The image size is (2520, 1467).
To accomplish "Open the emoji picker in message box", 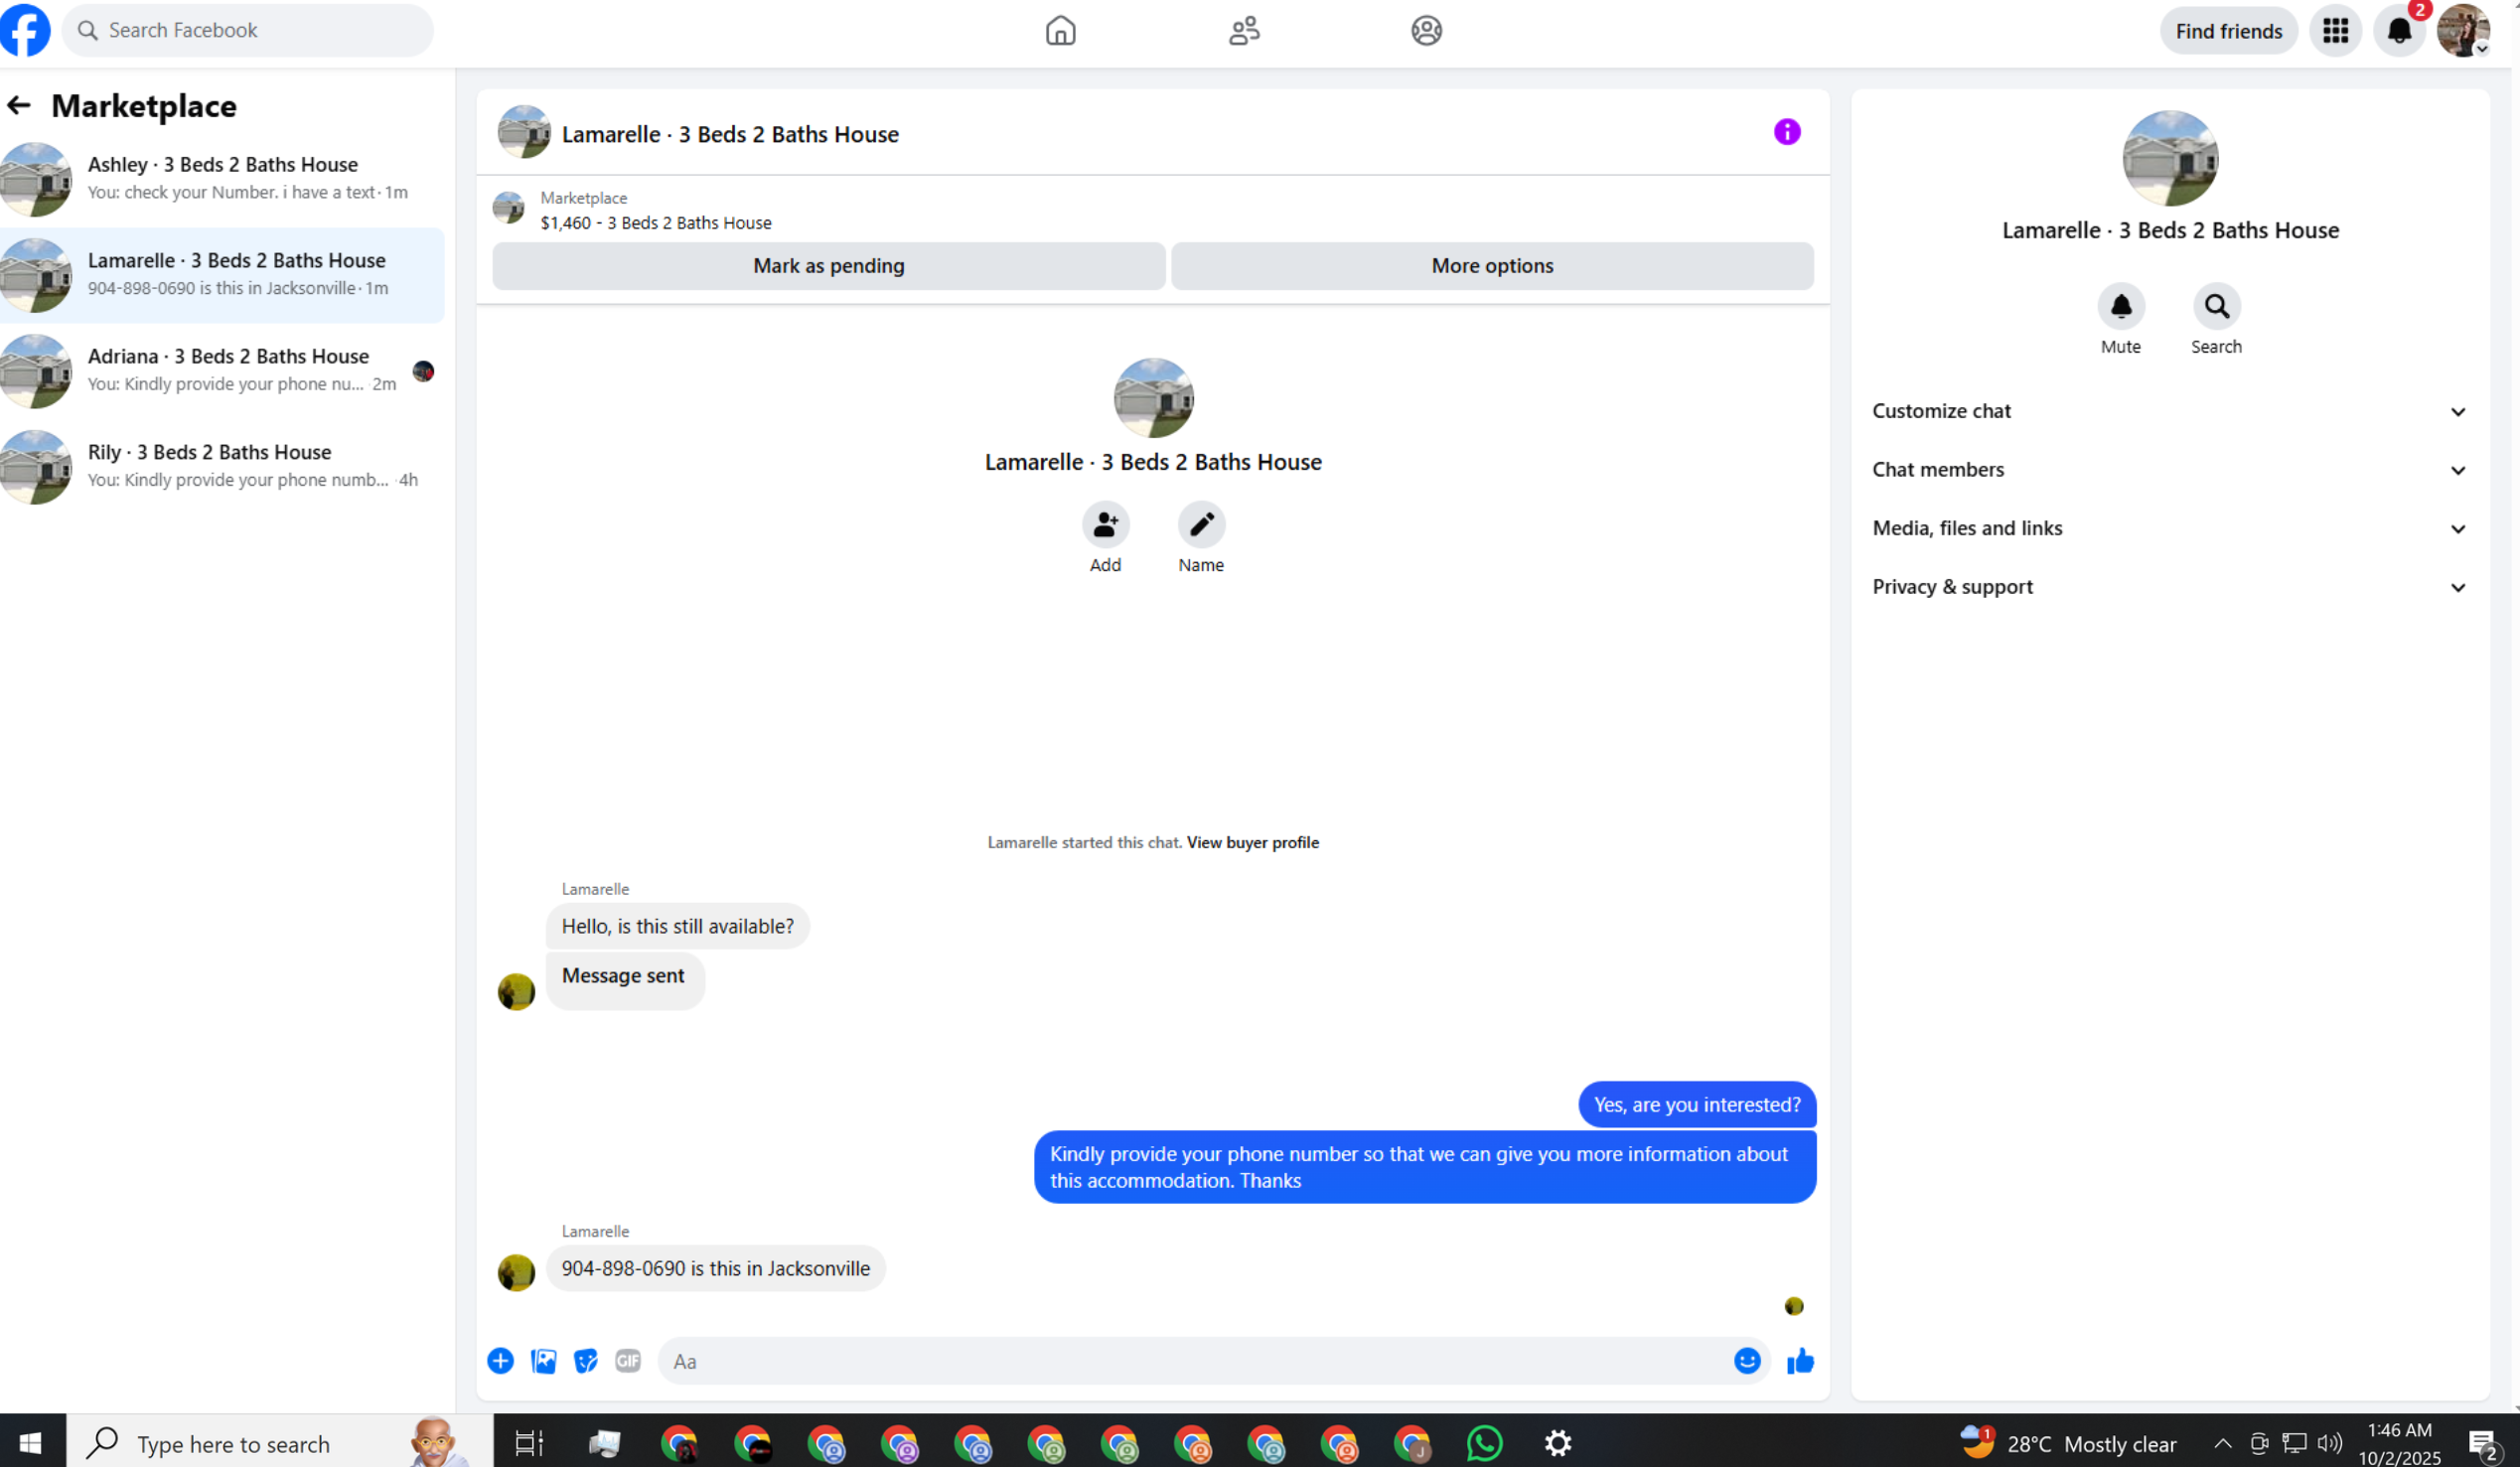I will point(1746,1360).
